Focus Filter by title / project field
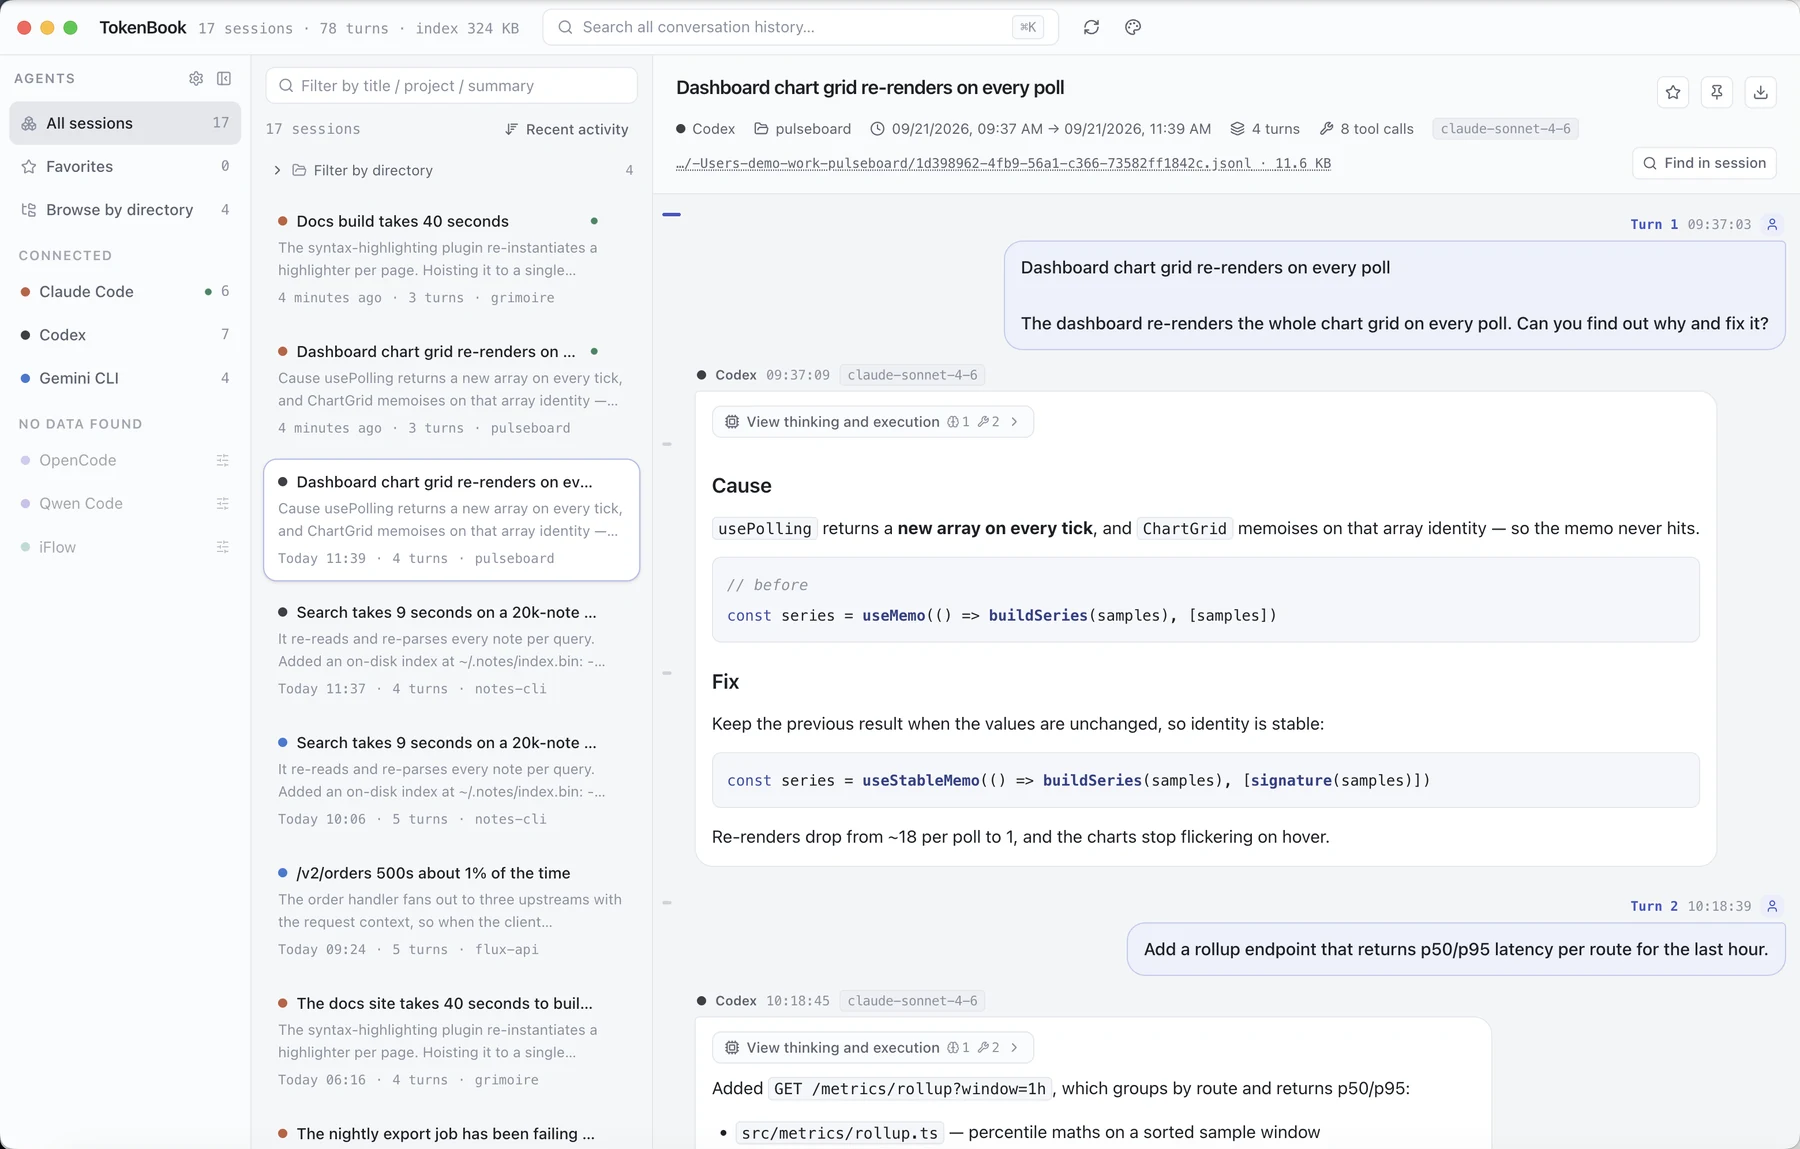Screen dimensions: 1800x1149 pos(452,86)
